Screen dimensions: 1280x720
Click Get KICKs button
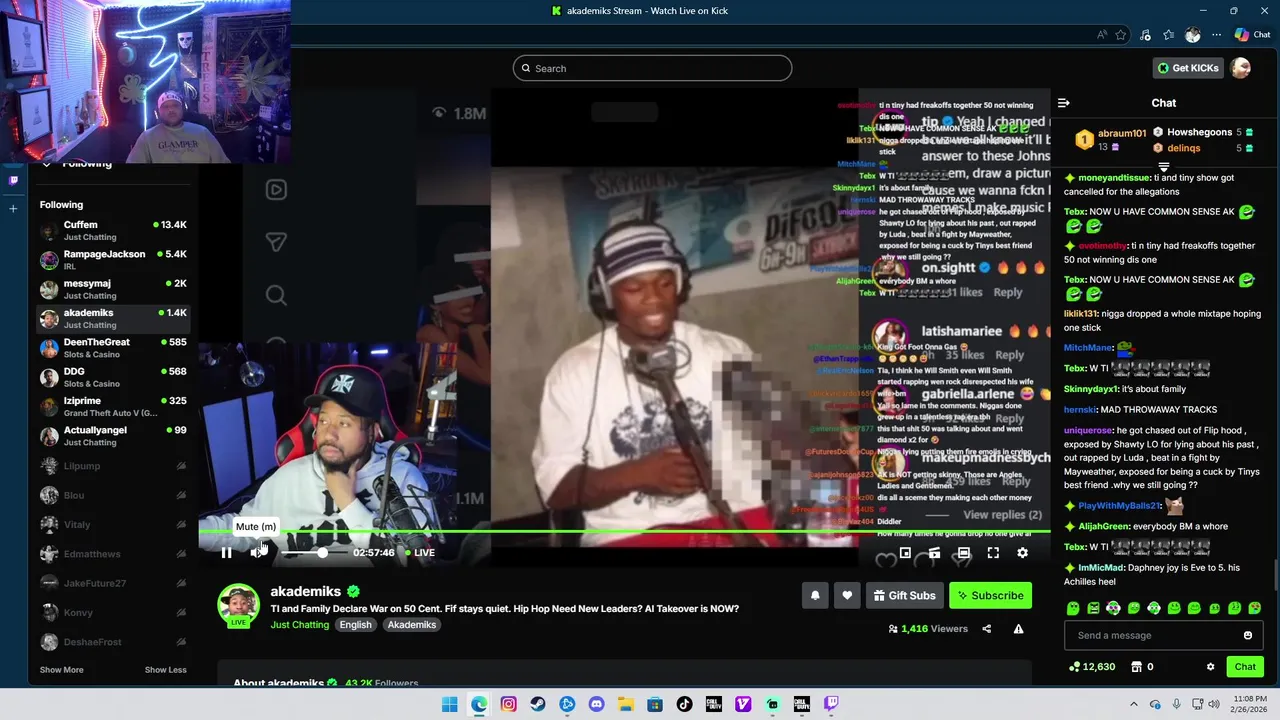[1188, 68]
